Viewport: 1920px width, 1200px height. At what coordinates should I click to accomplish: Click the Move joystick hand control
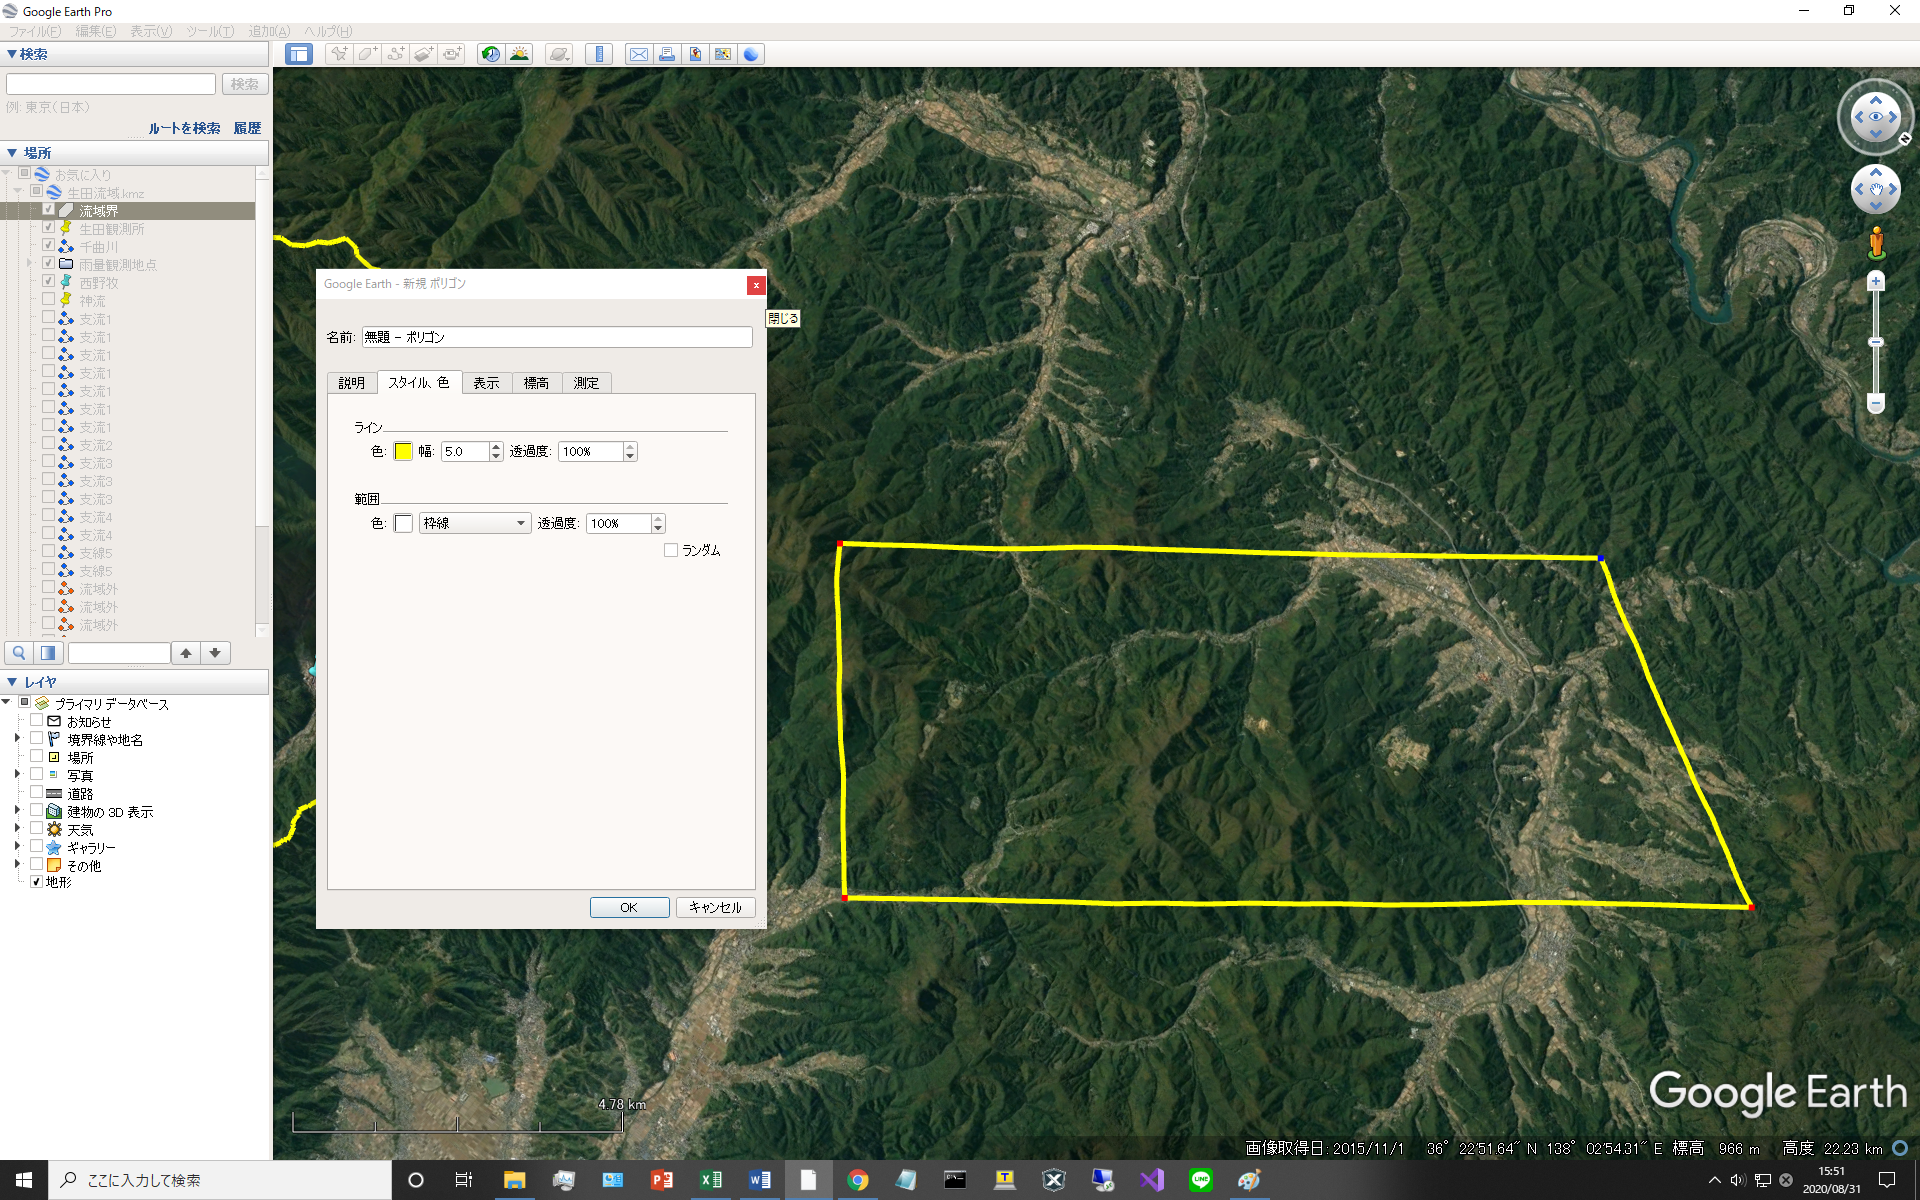coord(1876,190)
